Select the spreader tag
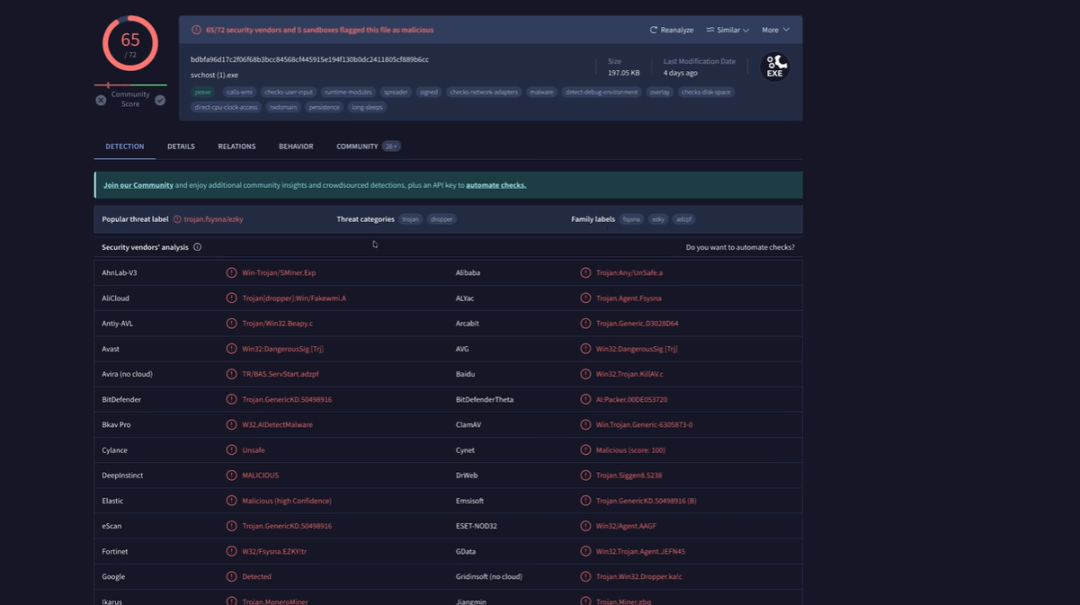Viewport: 1080px width, 605px height. tap(395, 92)
